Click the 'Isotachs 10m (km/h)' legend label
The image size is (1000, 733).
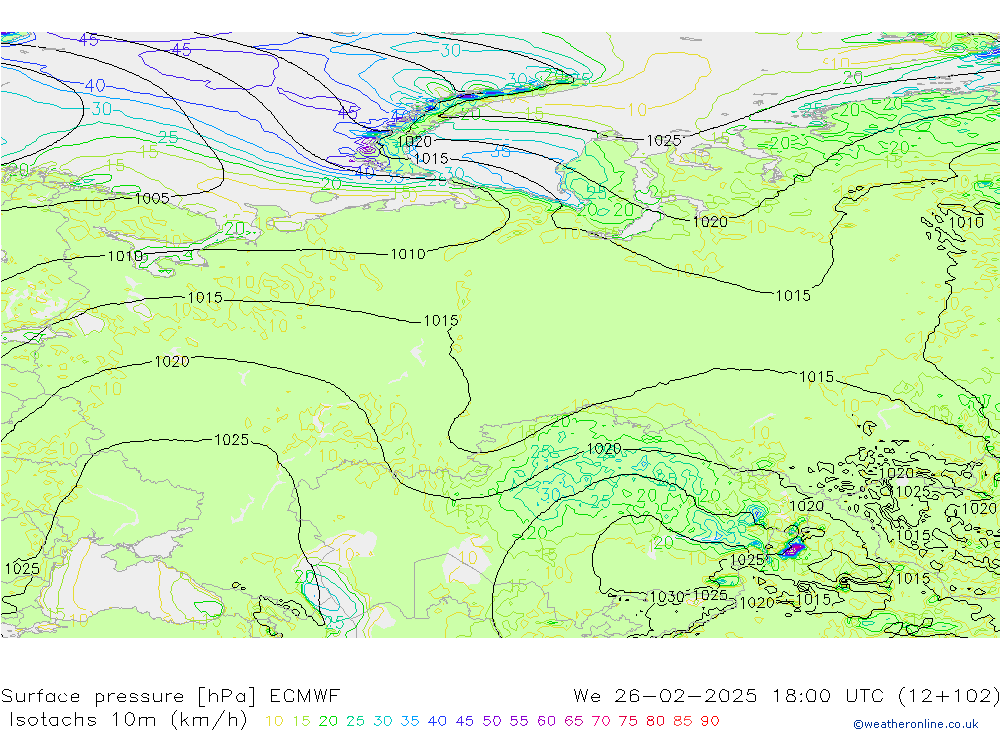128,720
